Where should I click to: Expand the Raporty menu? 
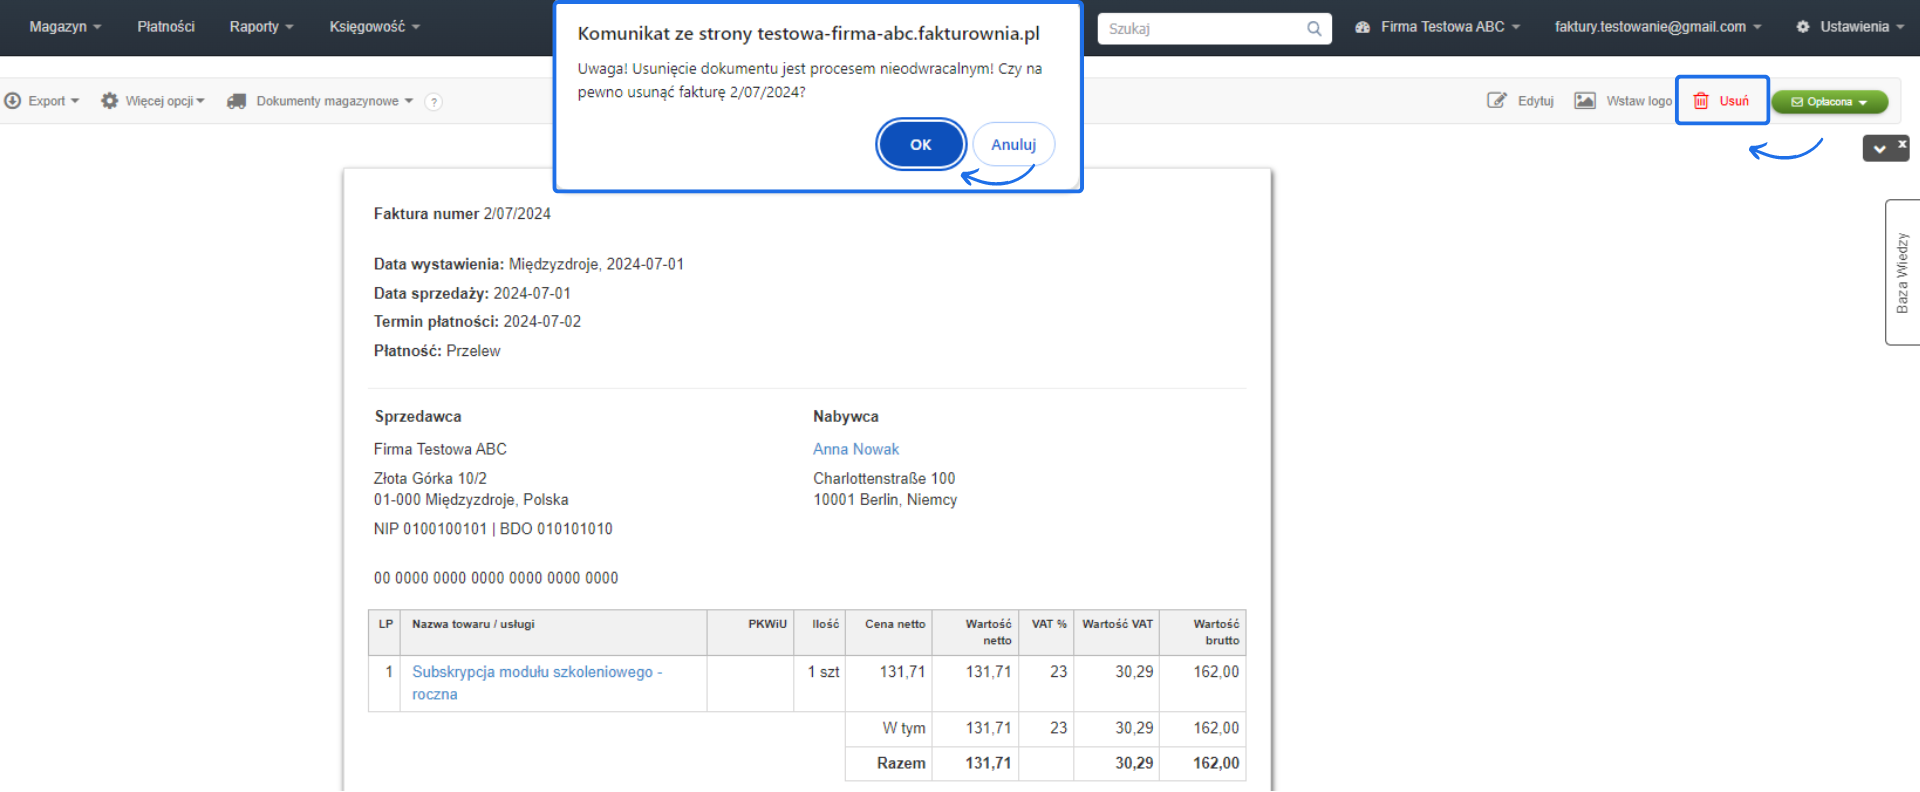261,27
